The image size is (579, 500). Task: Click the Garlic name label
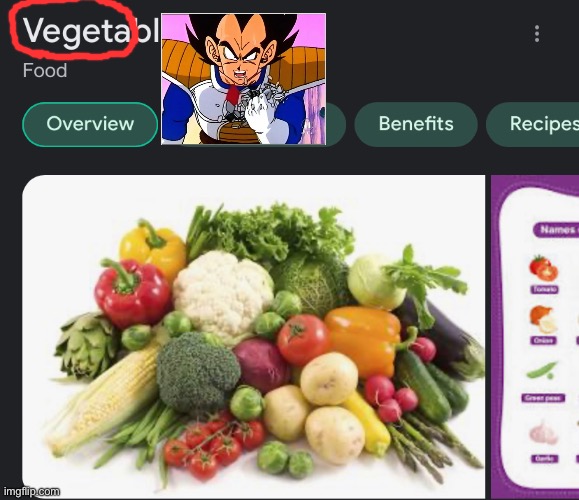pos(544,459)
